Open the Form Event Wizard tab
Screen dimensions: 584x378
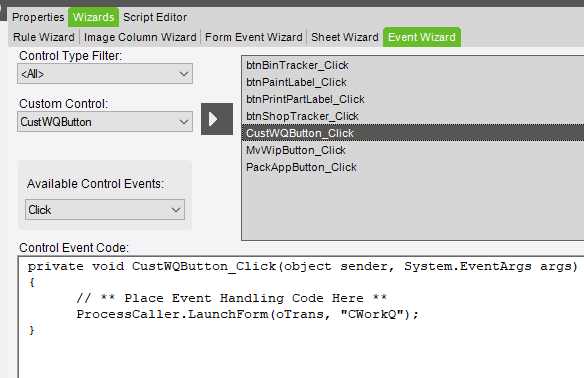pyautogui.click(x=254, y=37)
